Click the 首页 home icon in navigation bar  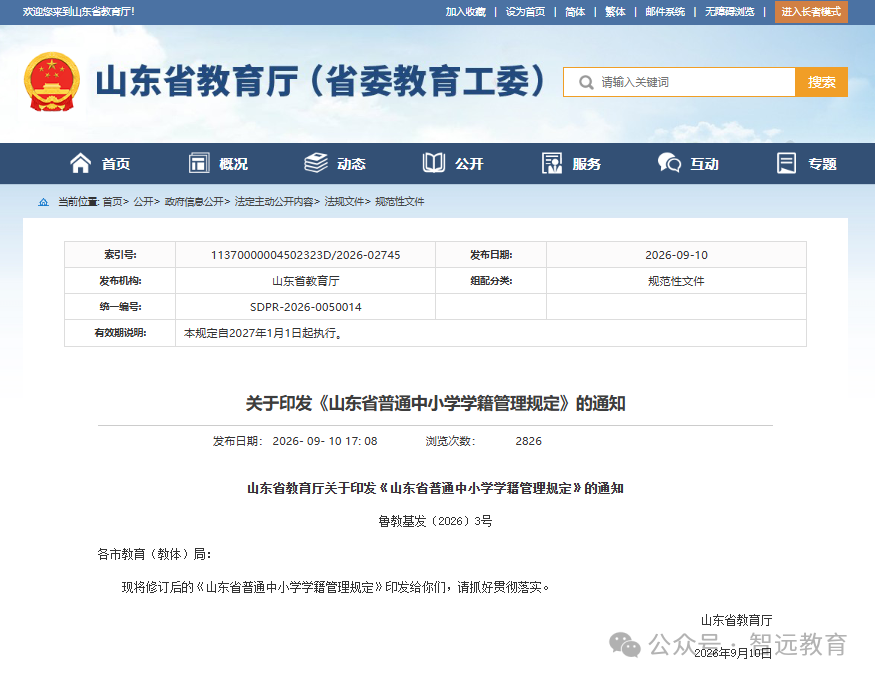(x=80, y=163)
